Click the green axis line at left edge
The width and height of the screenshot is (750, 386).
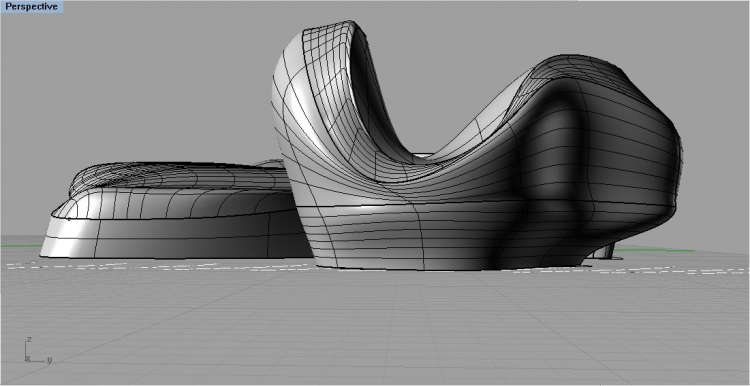click(22, 246)
